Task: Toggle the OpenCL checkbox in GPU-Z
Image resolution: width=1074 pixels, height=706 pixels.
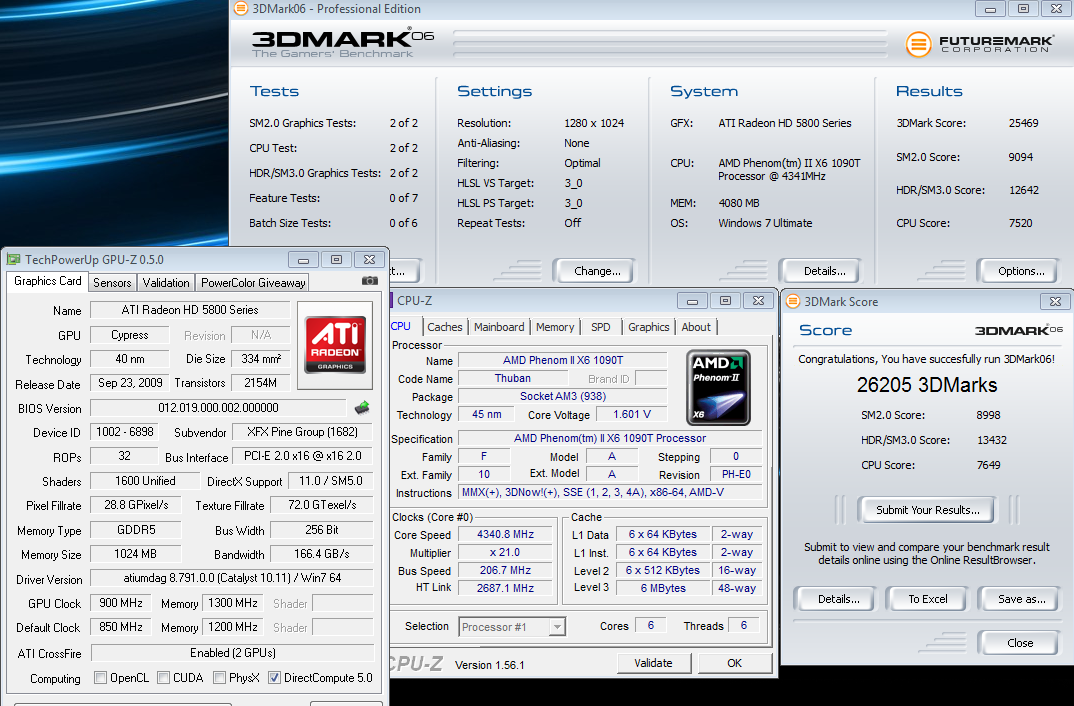Action: click(x=101, y=678)
